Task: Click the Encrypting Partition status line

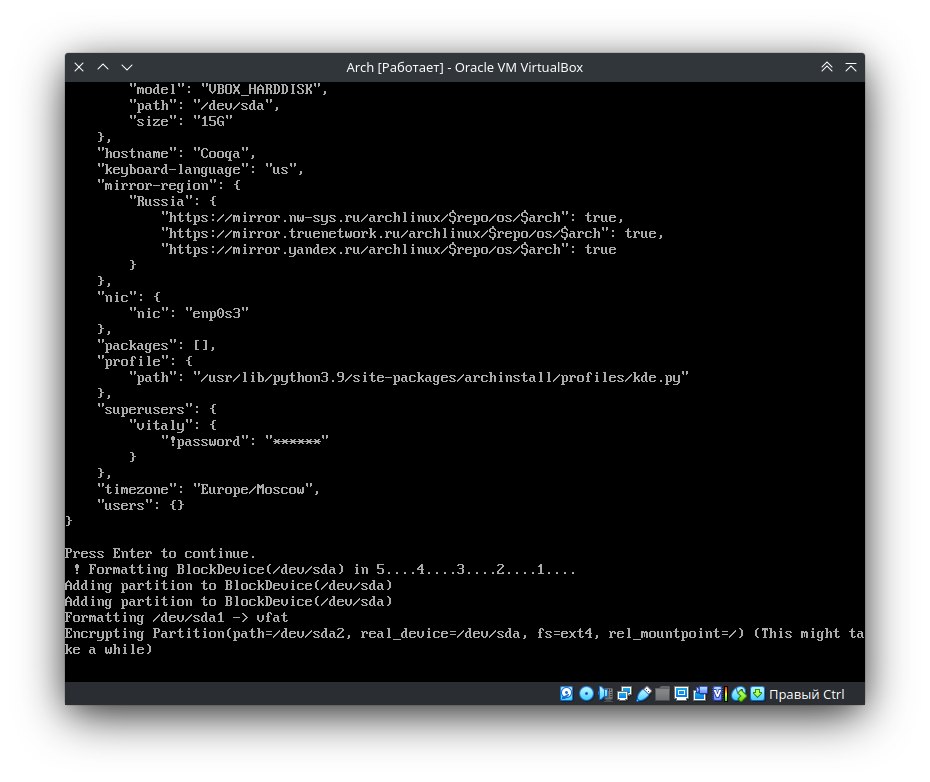Action: coord(464,642)
